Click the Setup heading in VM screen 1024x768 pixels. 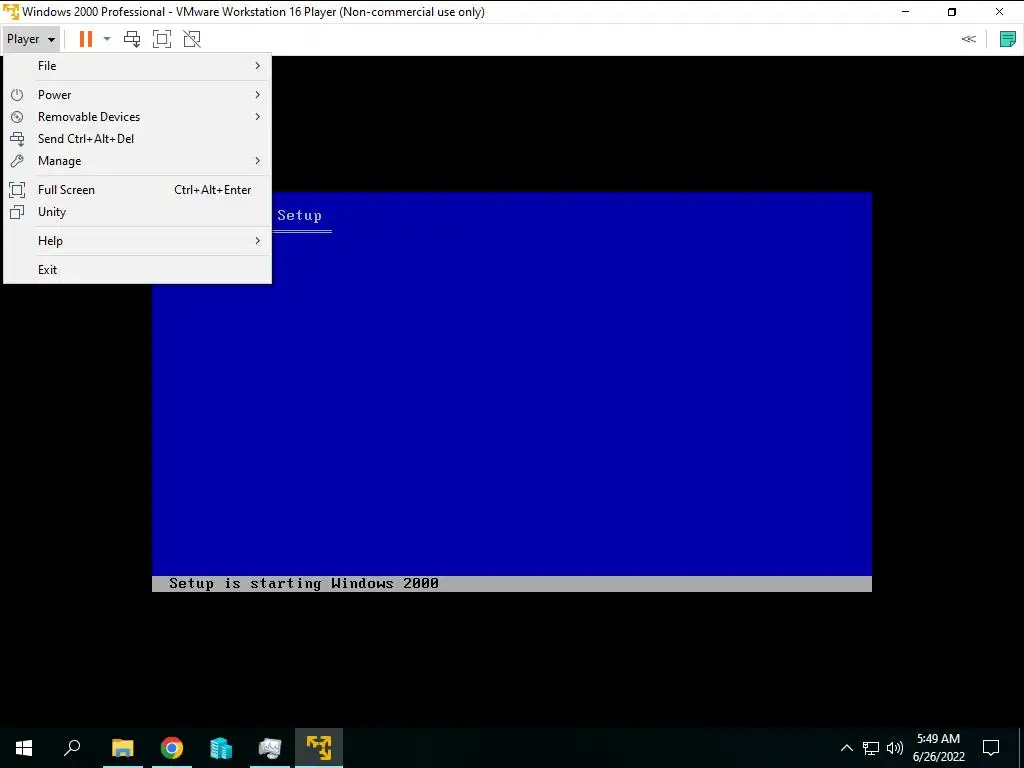tap(300, 216)
